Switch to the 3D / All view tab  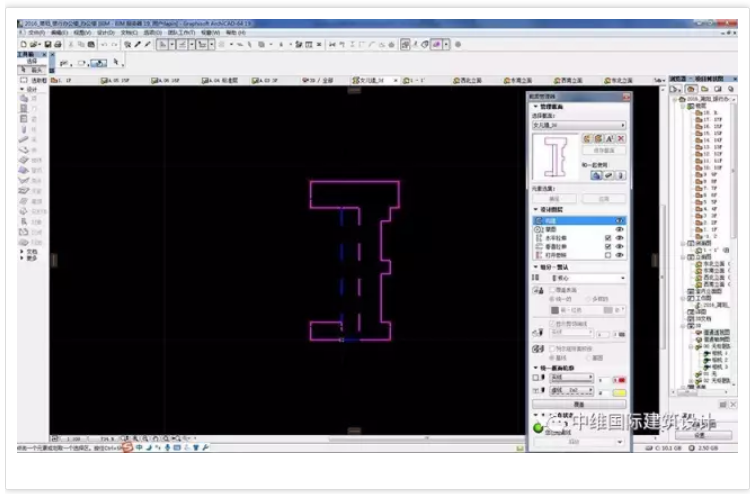tap(318, 80)
